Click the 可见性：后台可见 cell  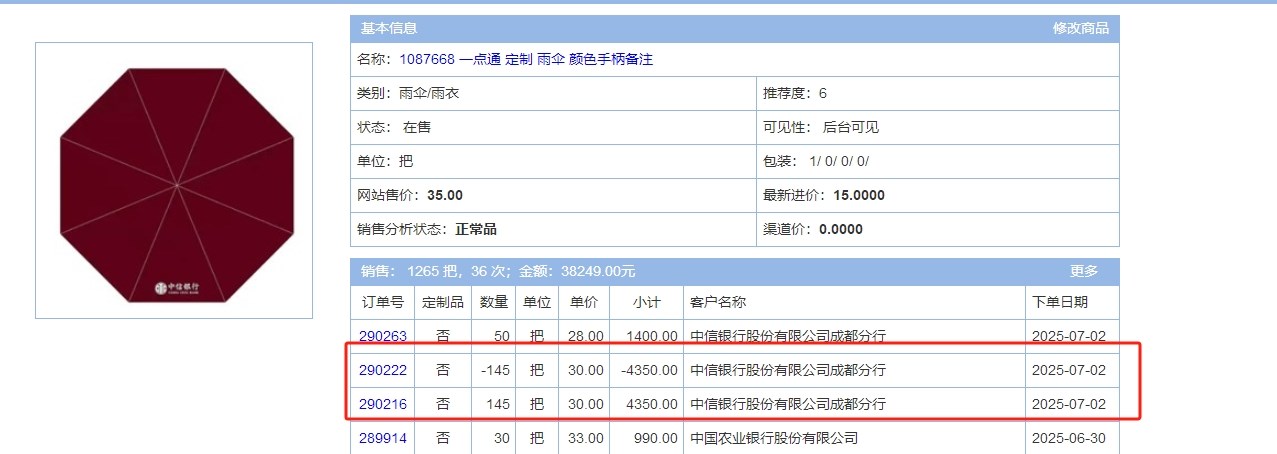pos(937,127)
